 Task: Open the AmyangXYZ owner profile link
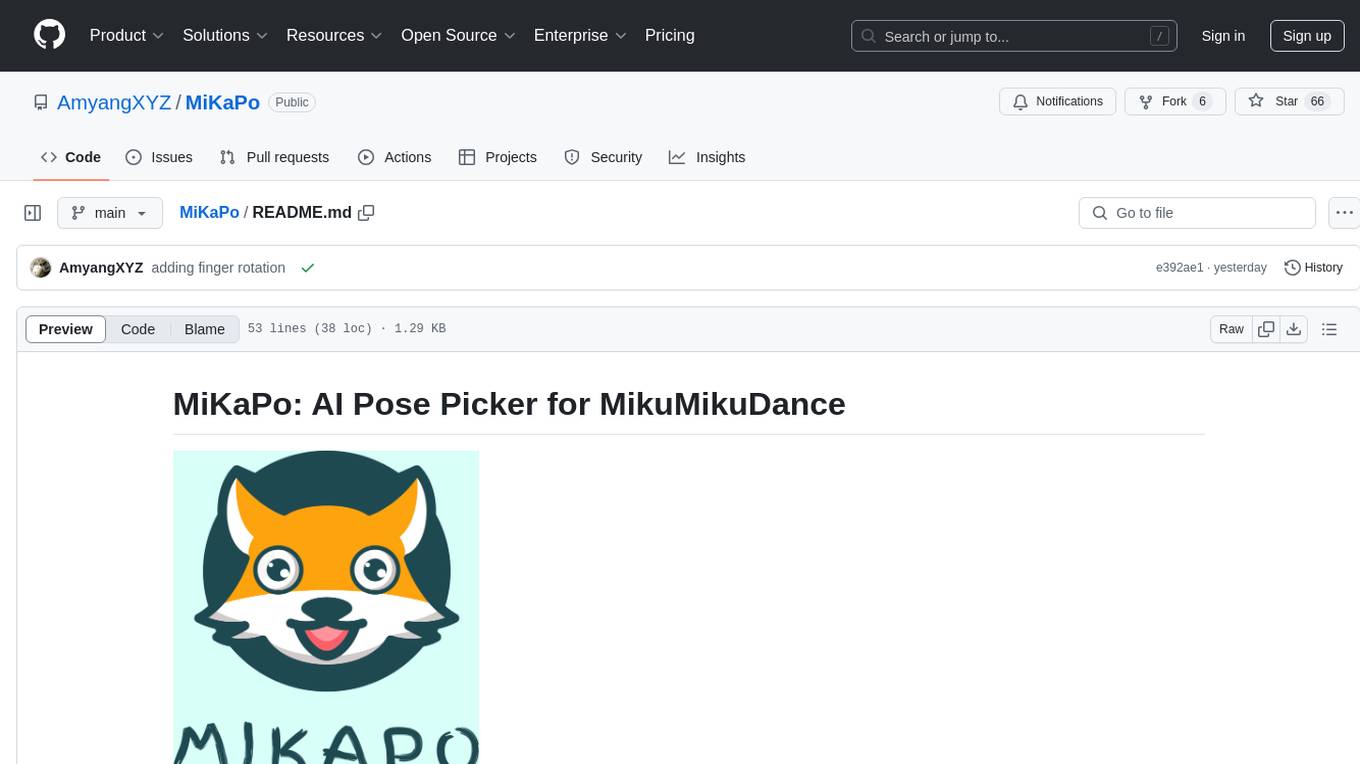[114, 102]
